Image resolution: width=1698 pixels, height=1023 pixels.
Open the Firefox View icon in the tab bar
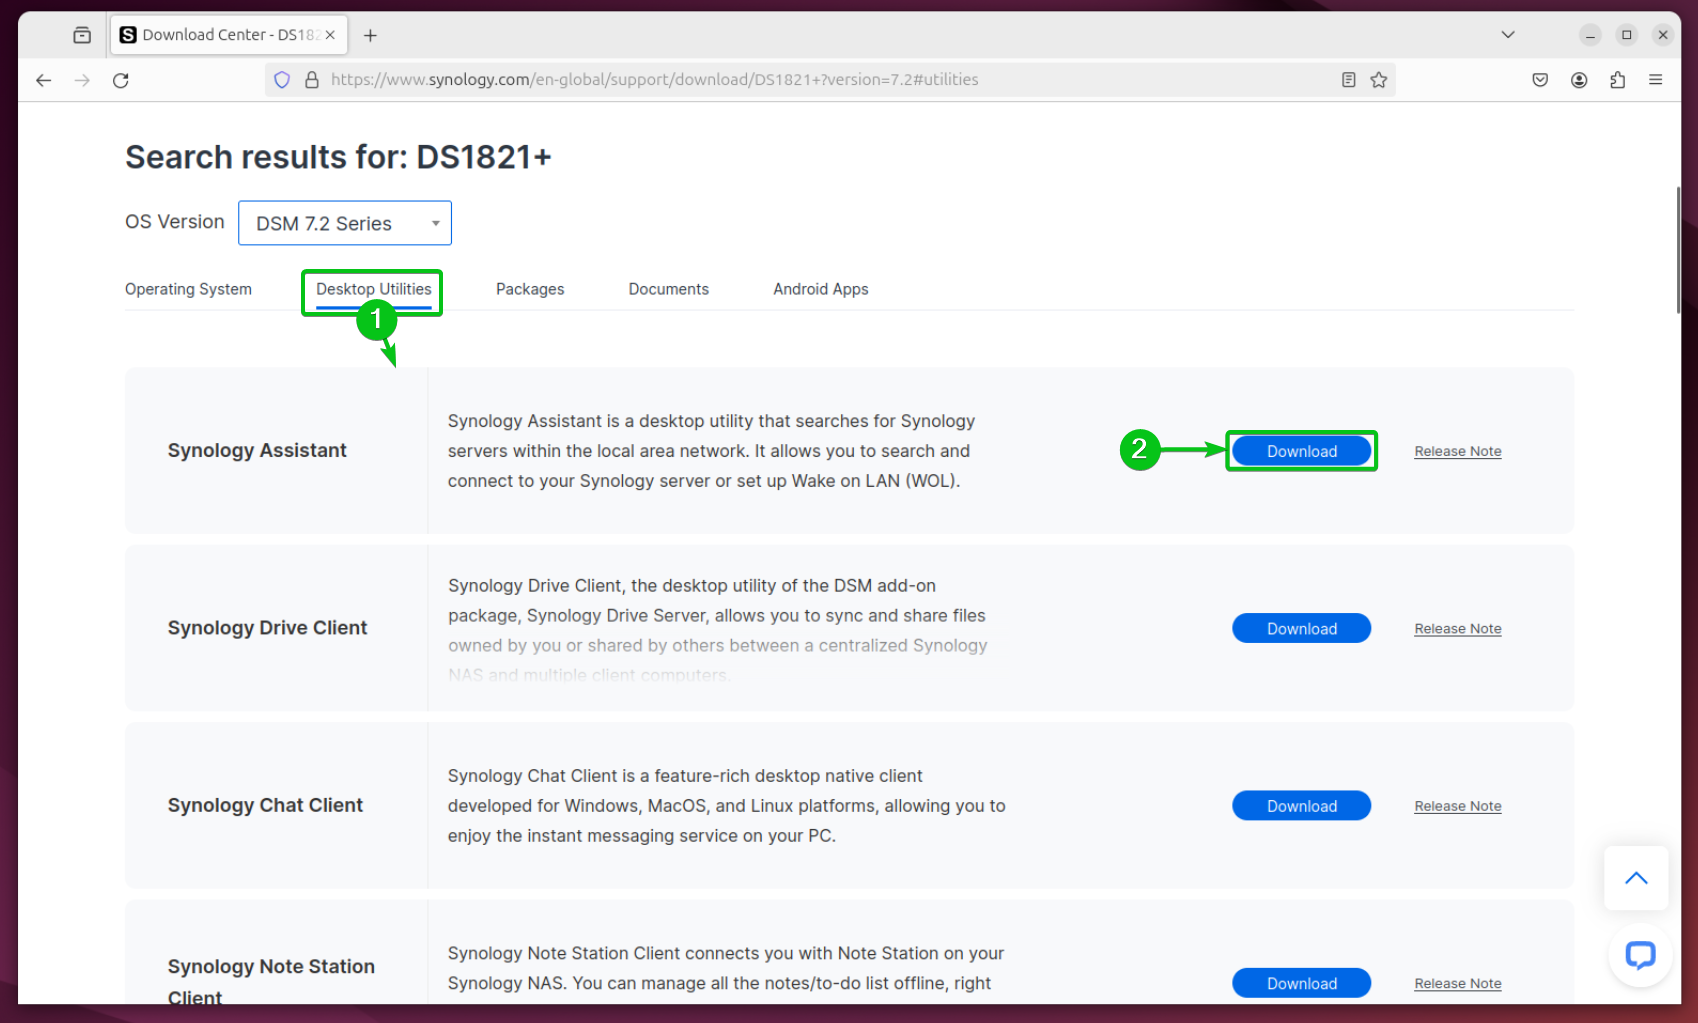pyautogui.click(x=82, y=35)
